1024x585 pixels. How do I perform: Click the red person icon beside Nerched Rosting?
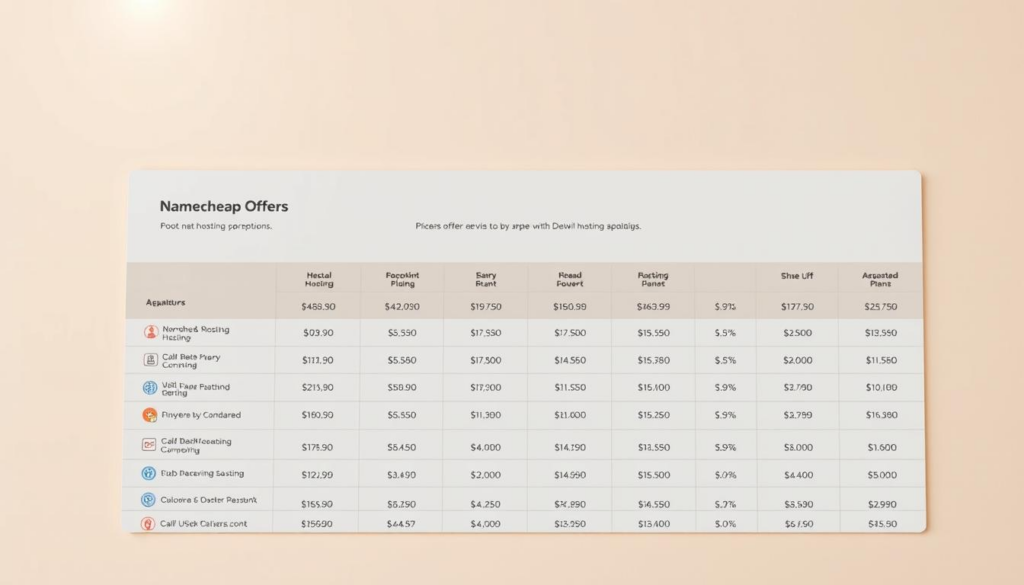[x=151, y=332]
